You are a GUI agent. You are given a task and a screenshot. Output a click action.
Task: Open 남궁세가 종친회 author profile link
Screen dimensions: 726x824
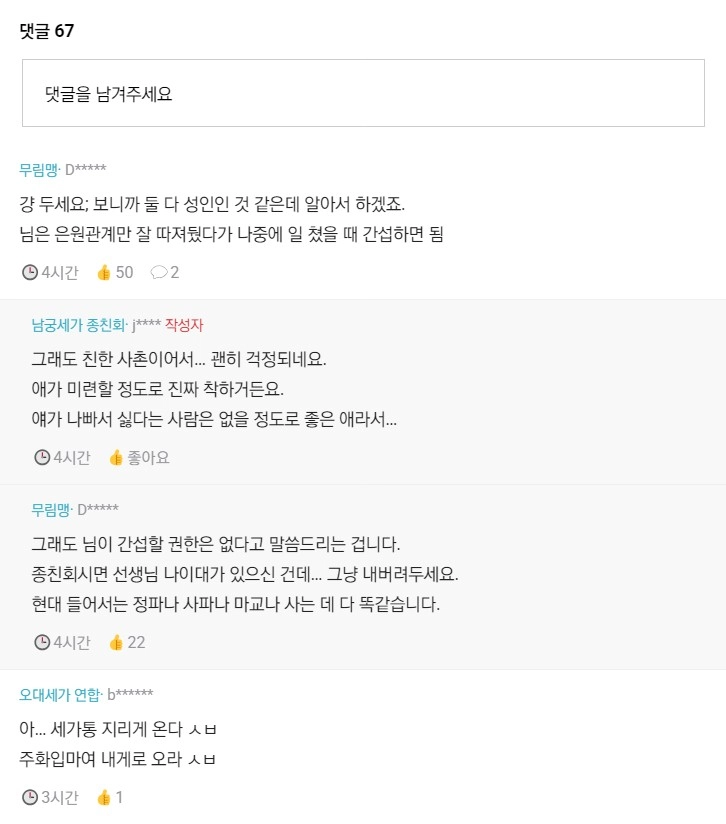coord(78,325)
